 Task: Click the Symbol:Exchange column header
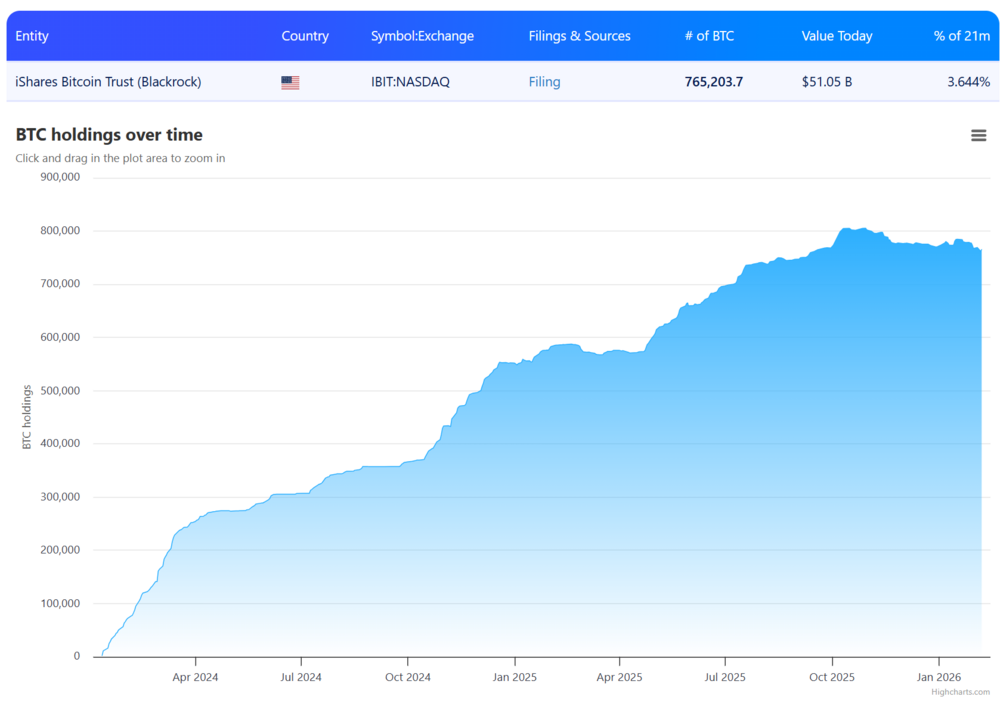pos(422,36)
